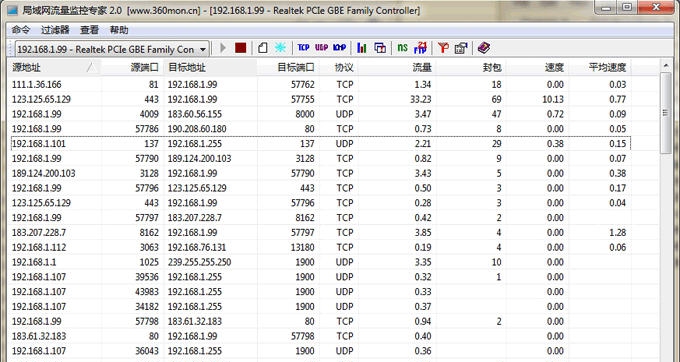Select destination address 183.207.228.7

coord(195,218)
